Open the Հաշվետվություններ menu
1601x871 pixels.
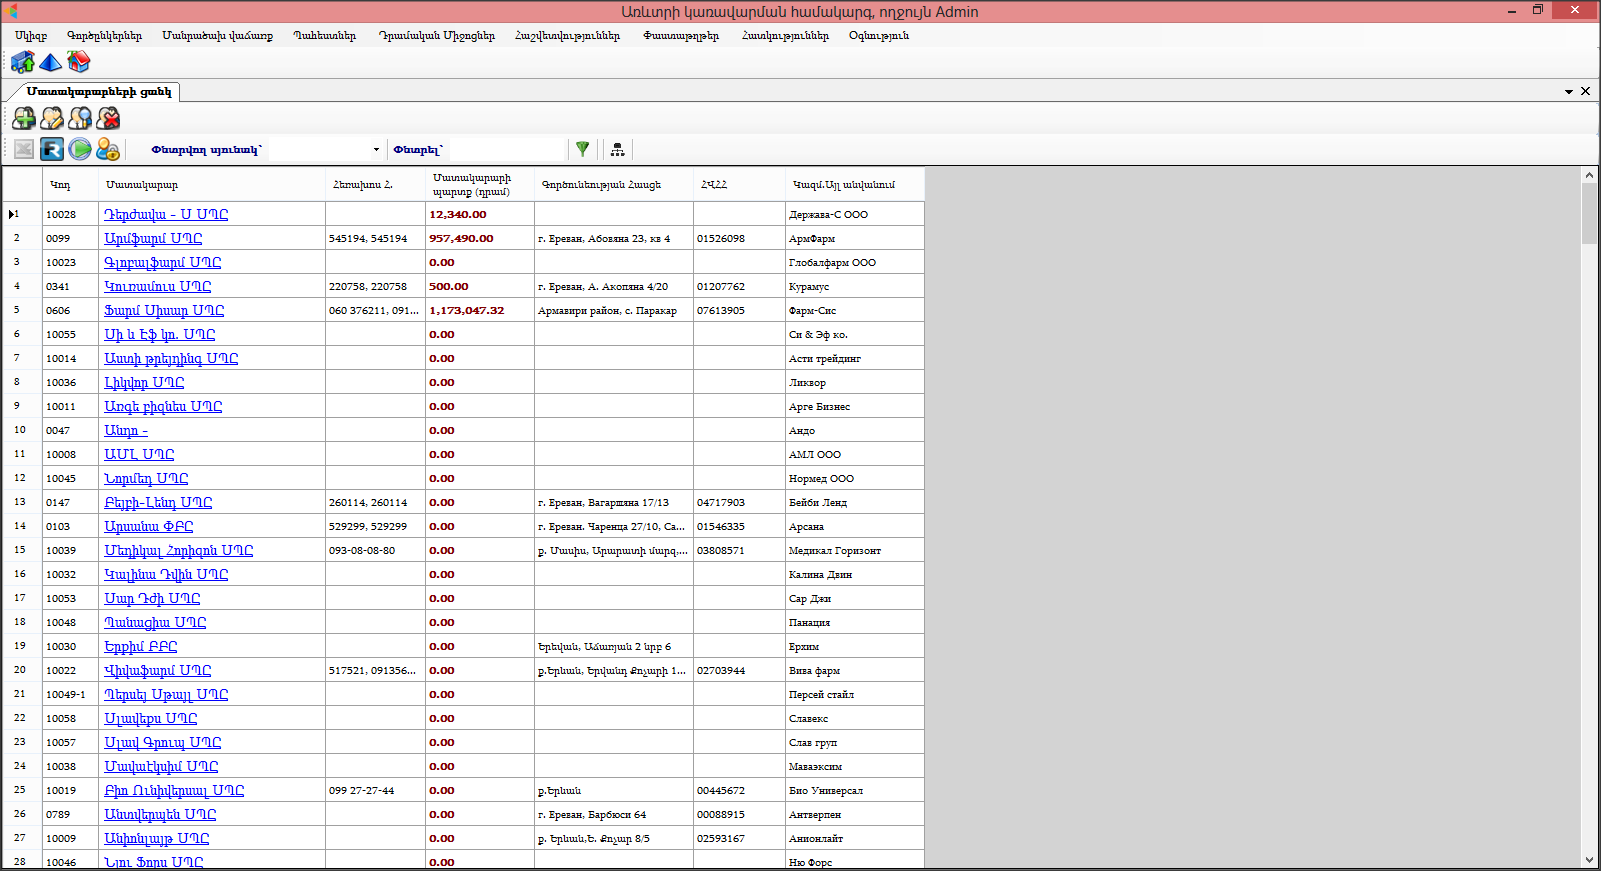point(567,36)
